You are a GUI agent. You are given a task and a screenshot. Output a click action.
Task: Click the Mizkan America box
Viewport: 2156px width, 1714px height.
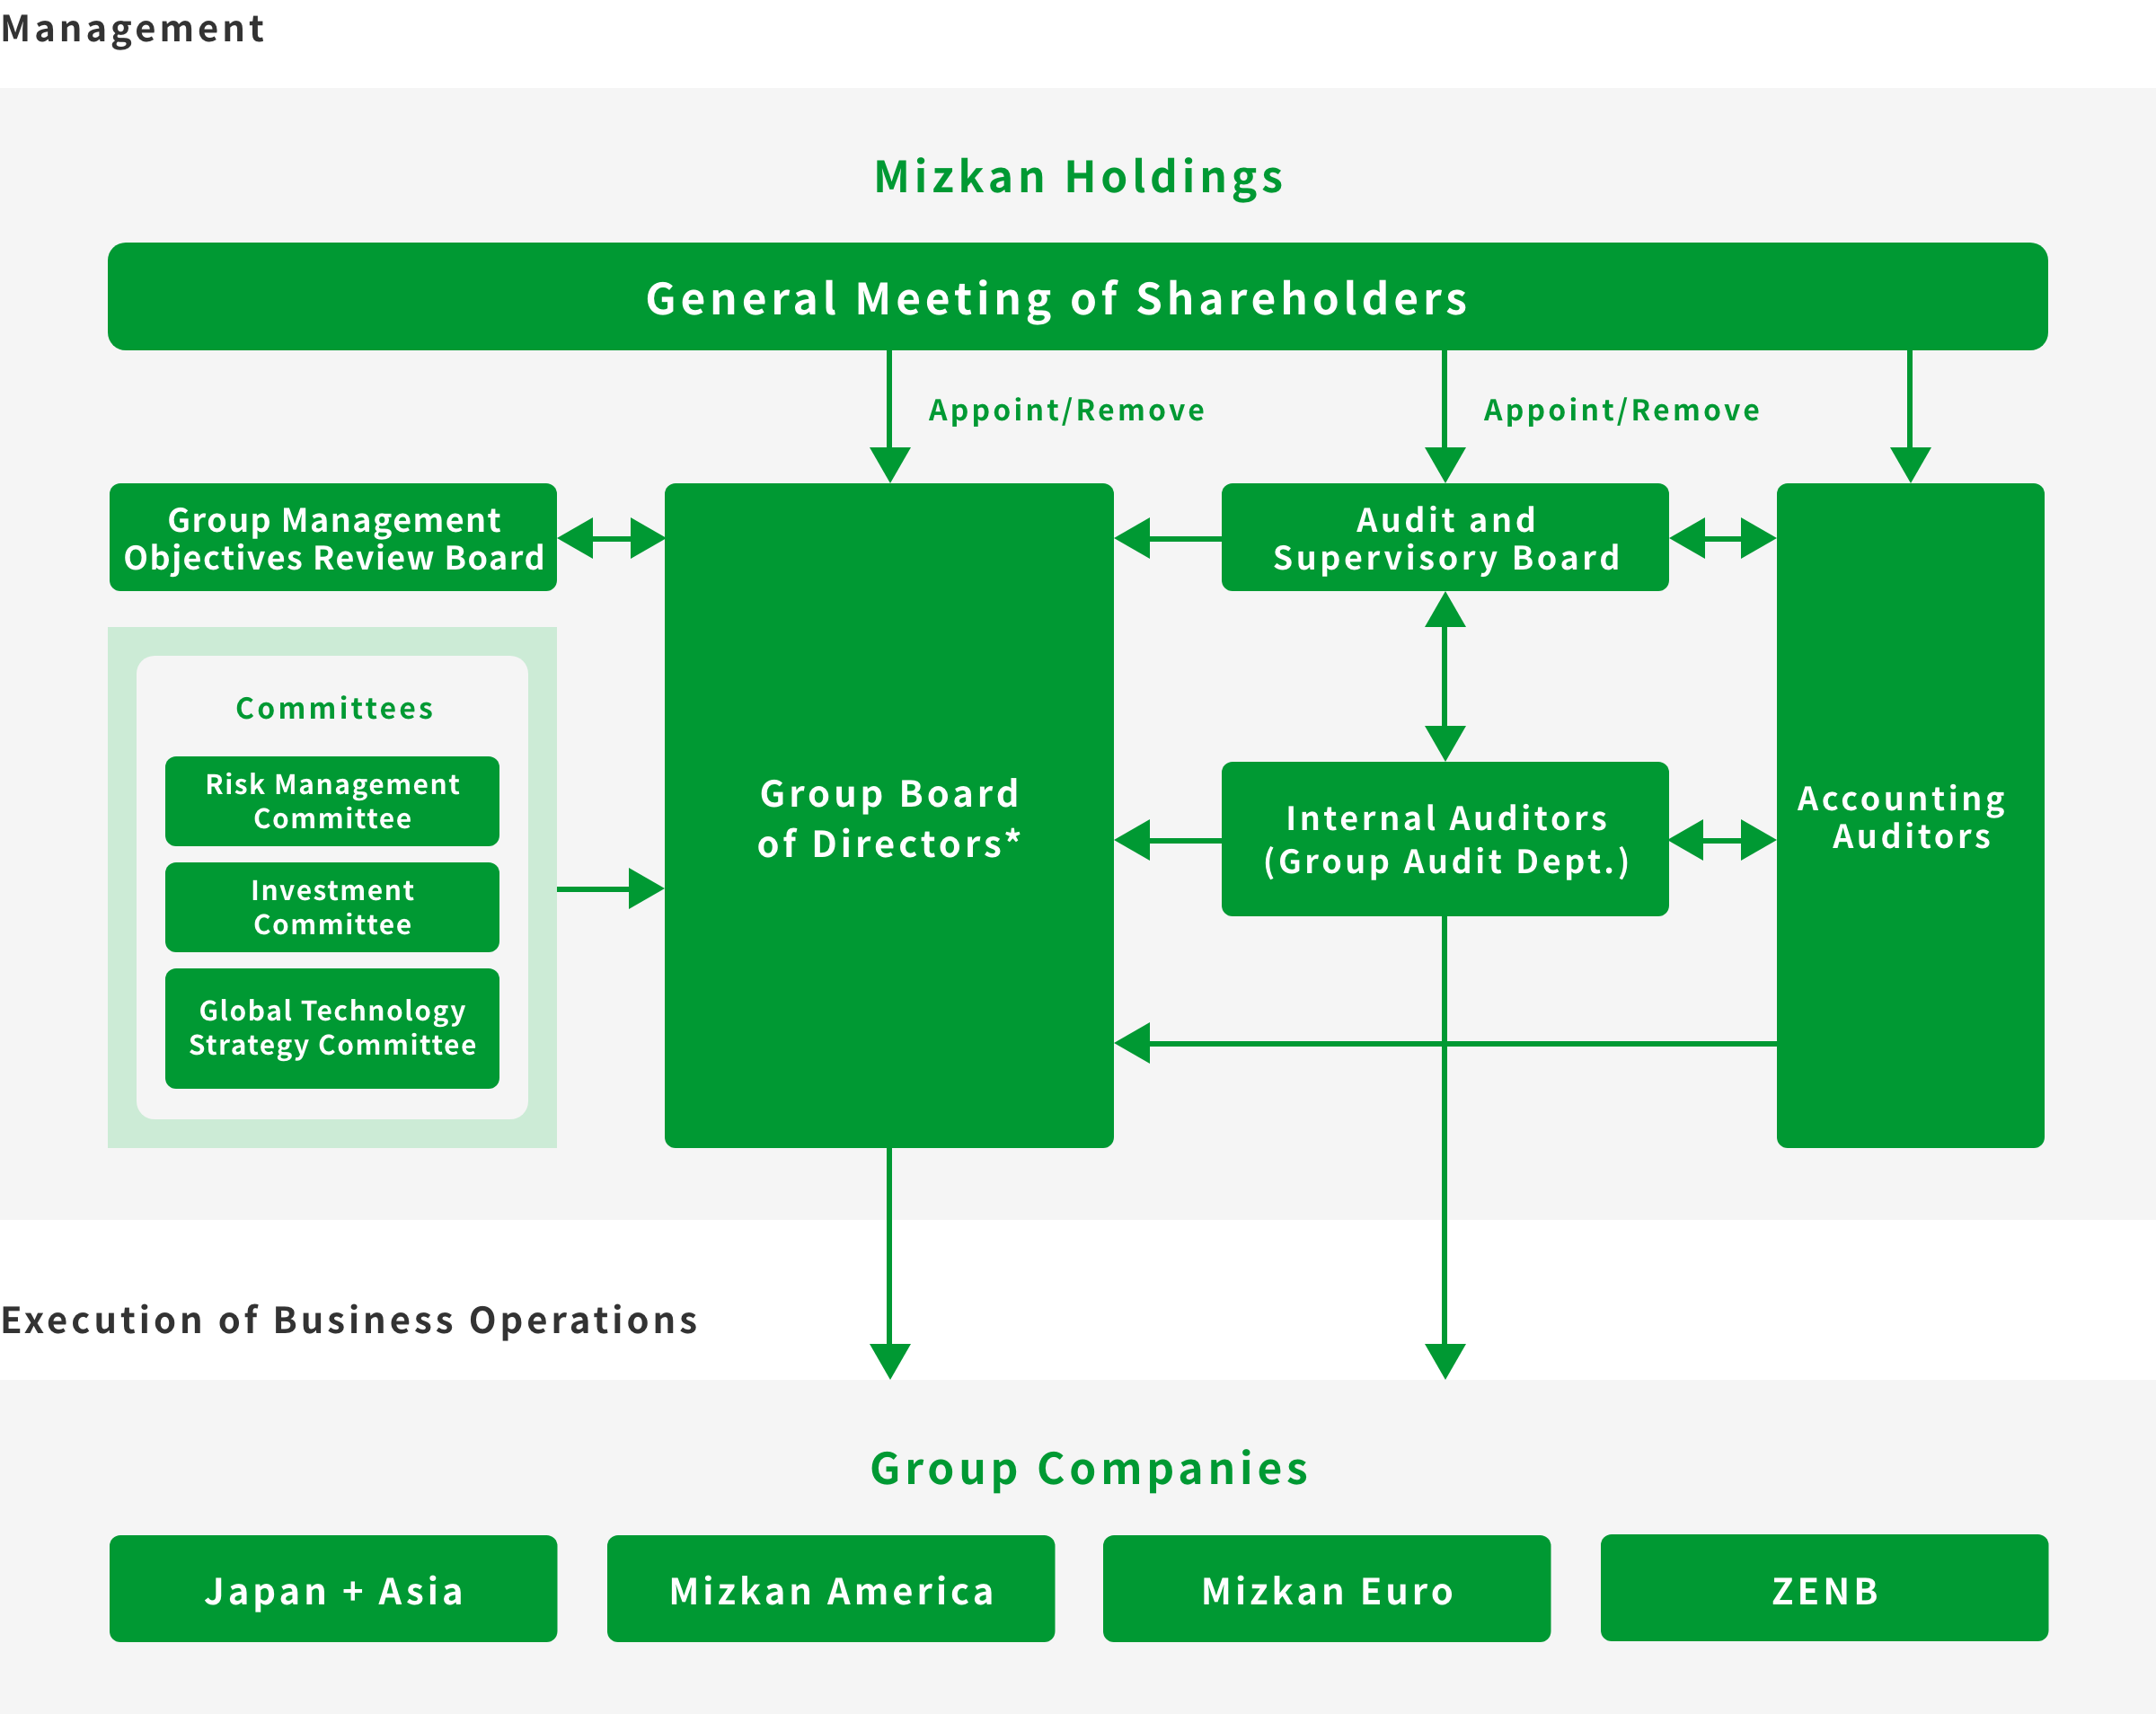pyautogui.click(x=831, y=1589)
